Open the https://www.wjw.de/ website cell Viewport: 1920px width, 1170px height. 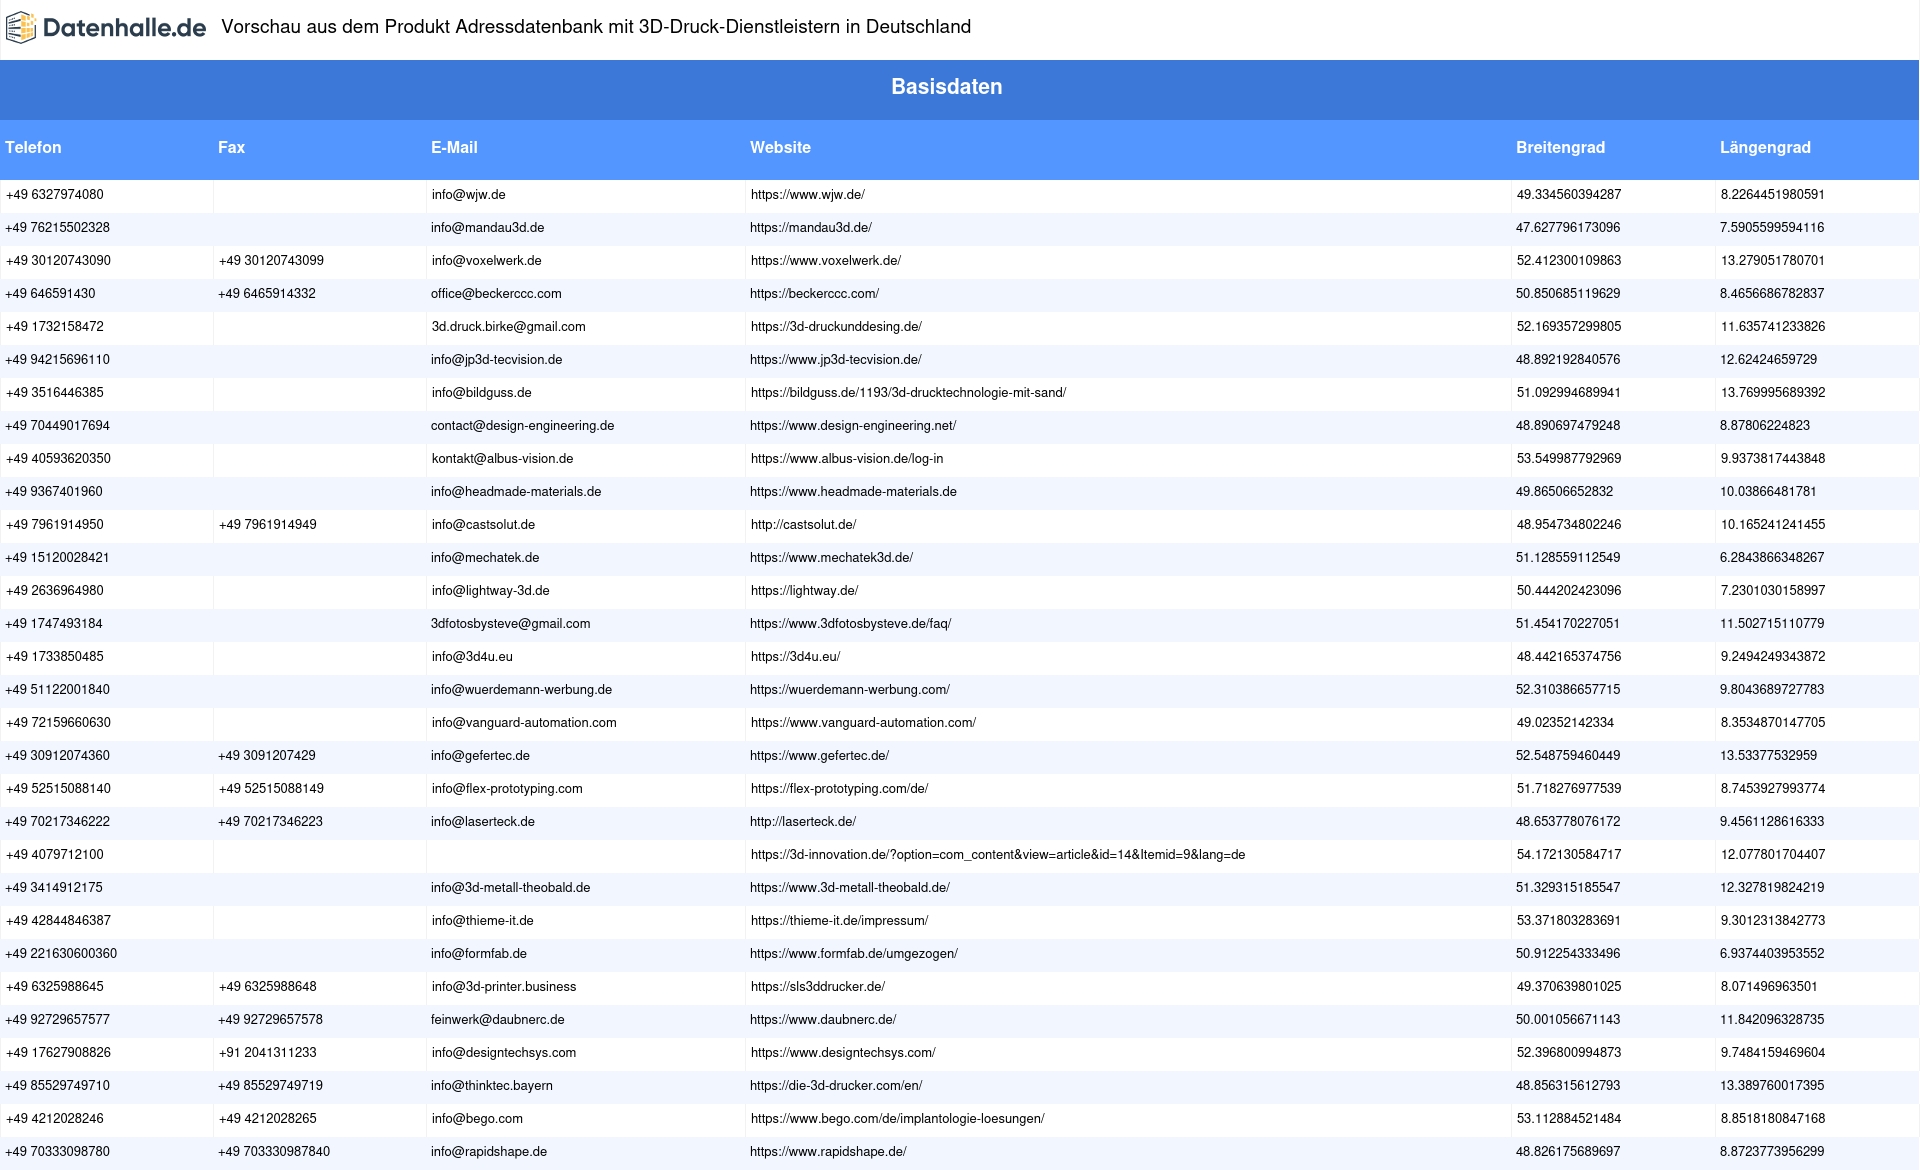(x=808, y=195)
